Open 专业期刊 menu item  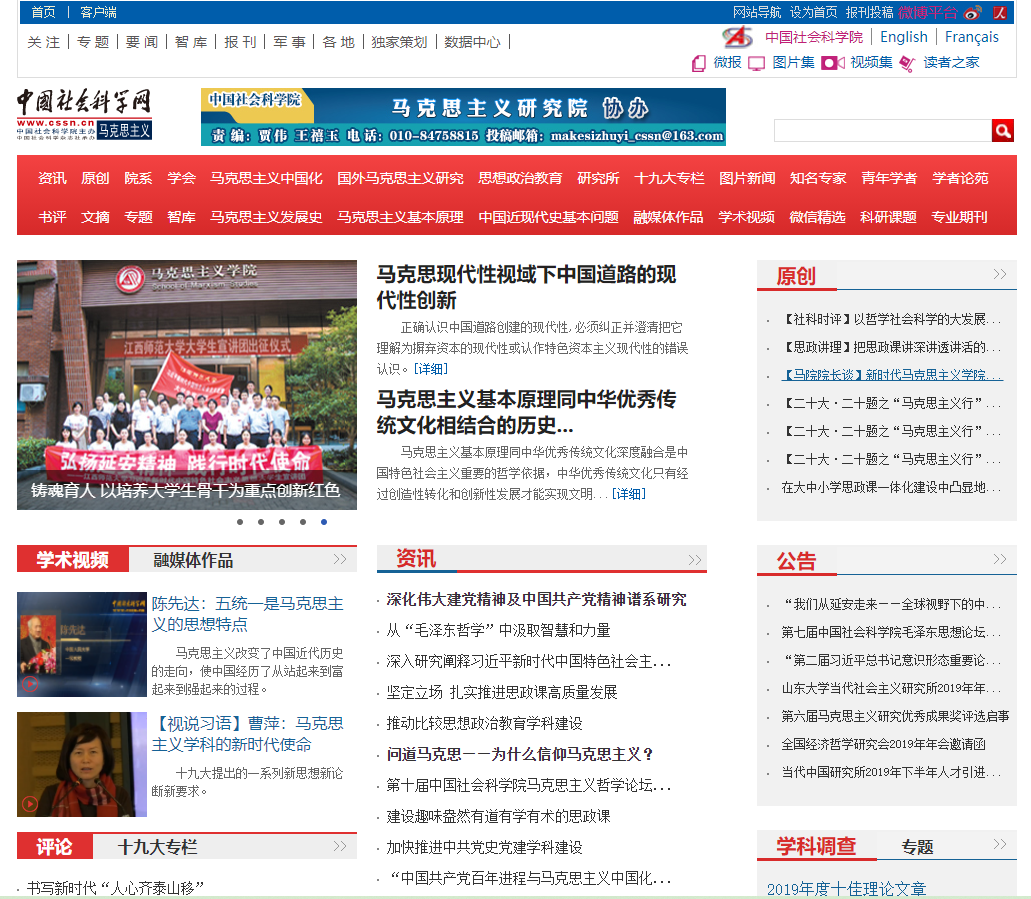point(959,217)
